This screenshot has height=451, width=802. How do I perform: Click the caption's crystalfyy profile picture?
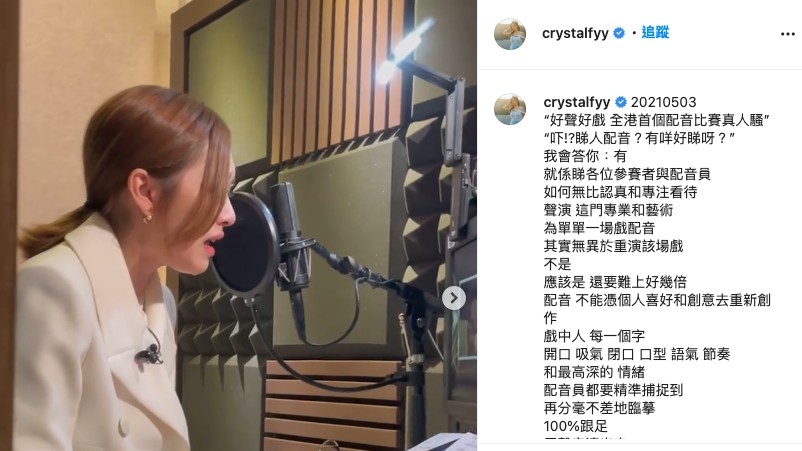(509, 109)
